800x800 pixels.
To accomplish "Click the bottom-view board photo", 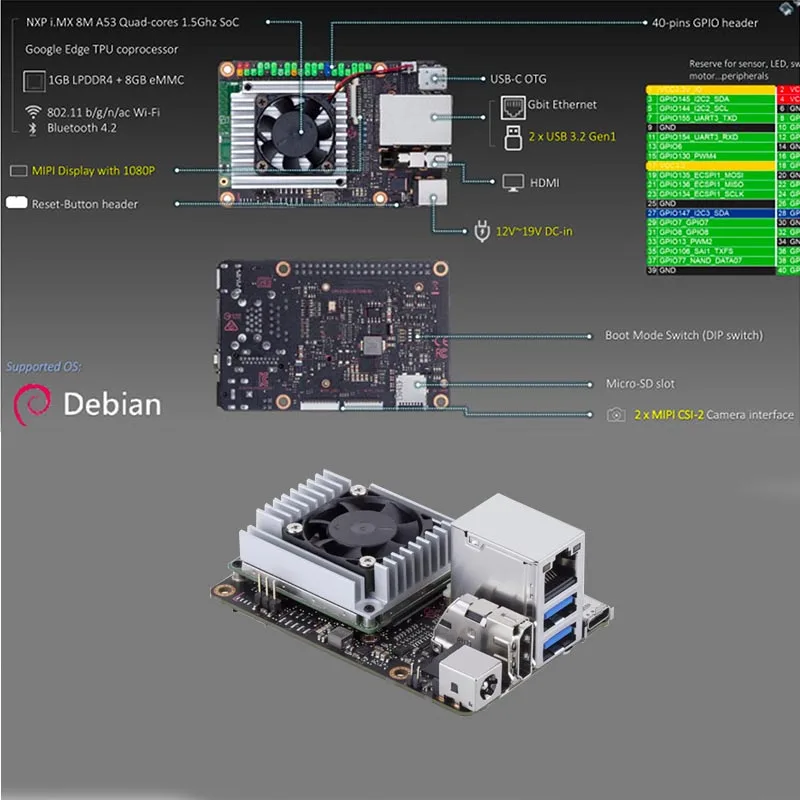I will pos(333,335).
